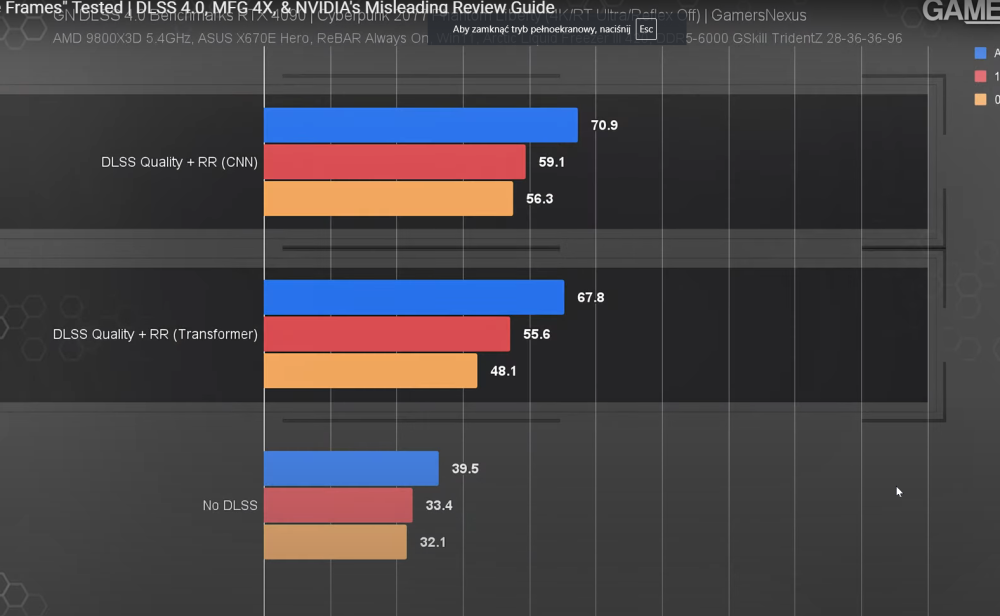Screen dimensions: 1000x616
Task: Click the red Transformer bar
Action: click(x=387, y=334)
